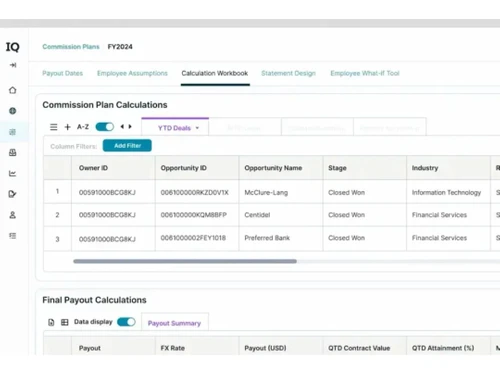Switch to the Statement Design tab
The width and height of the screenshot is (500, 375).
(288, 73)
